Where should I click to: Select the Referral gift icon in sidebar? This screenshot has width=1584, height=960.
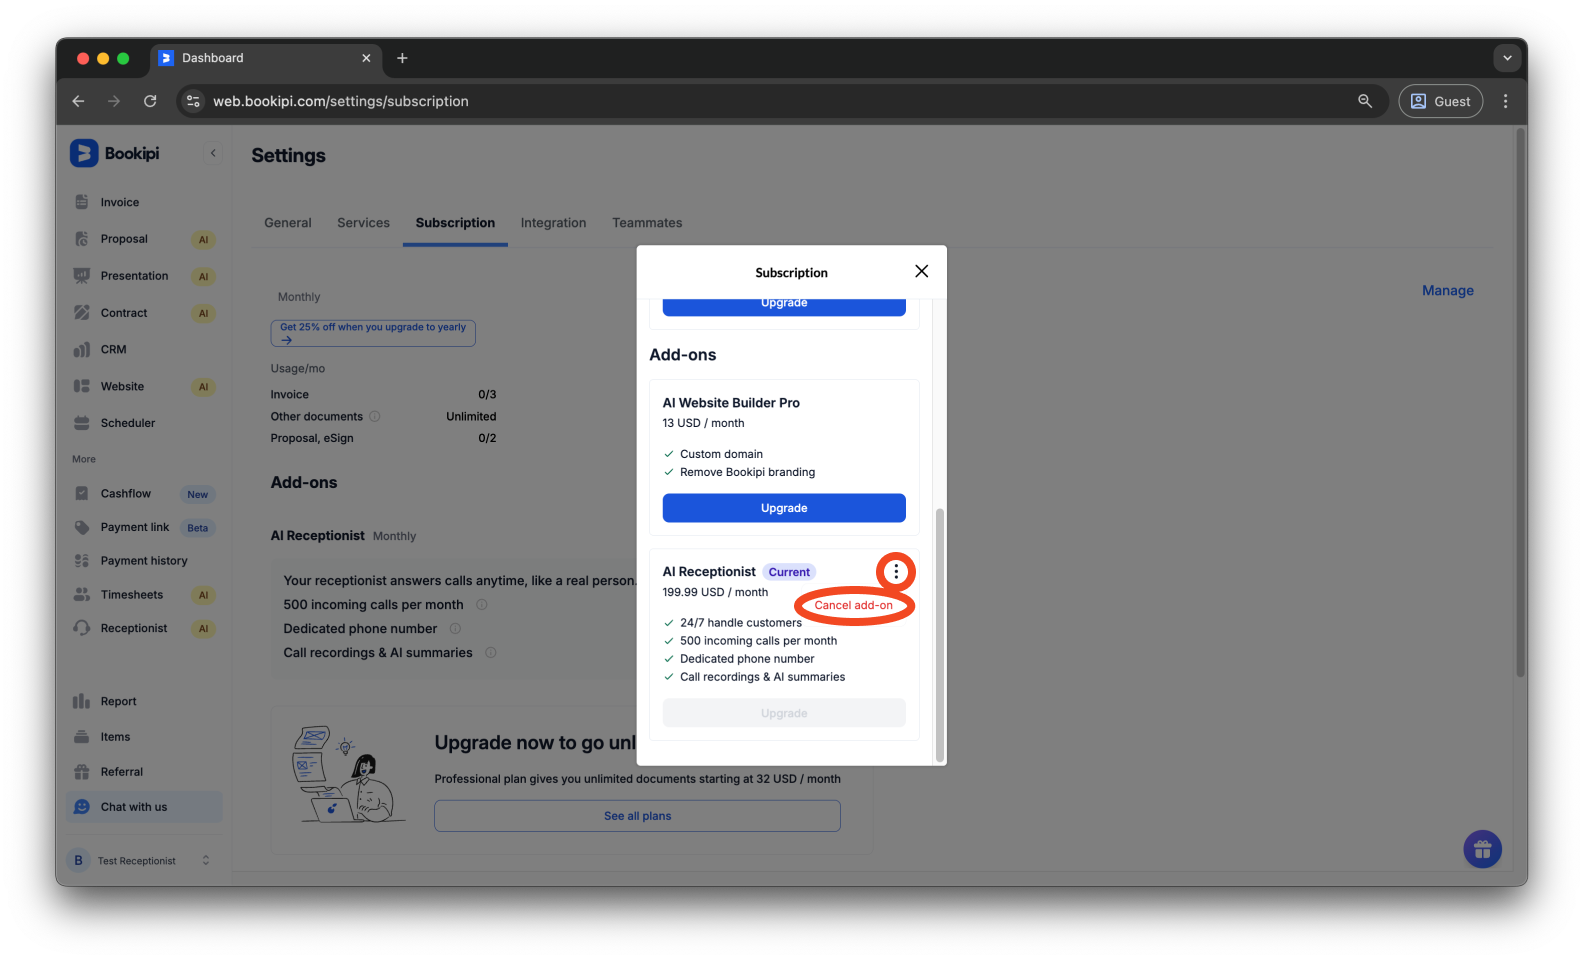[82, 772]
